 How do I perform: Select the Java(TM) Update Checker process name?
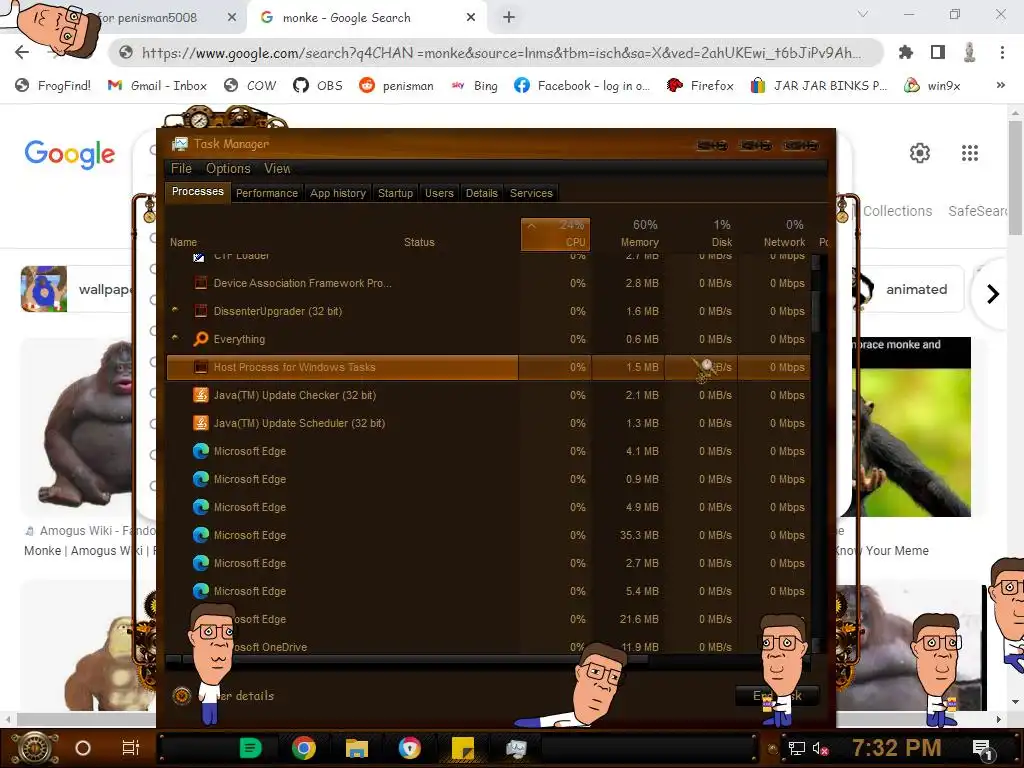coord(295,395)
